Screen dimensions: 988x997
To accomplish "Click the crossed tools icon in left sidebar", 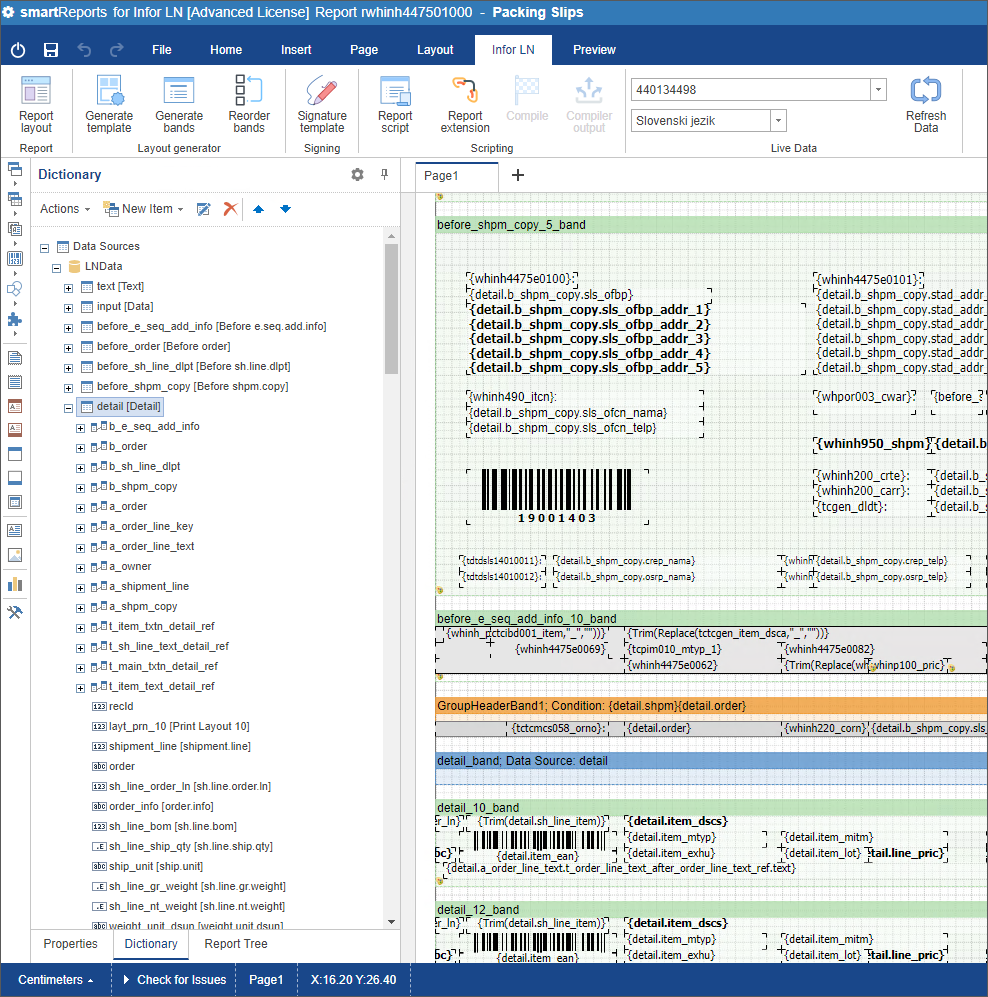I will coord(15,612).
